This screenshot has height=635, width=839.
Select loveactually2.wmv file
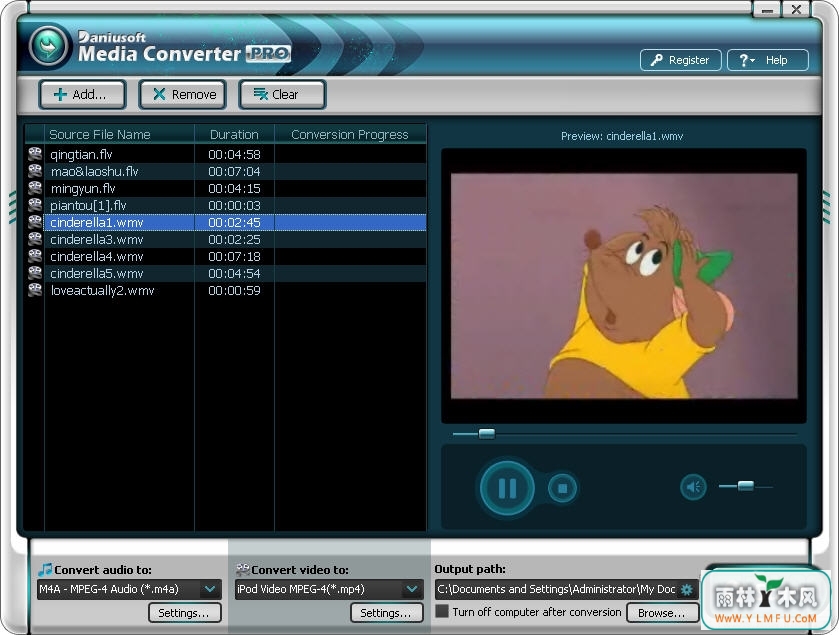[102, 290]
